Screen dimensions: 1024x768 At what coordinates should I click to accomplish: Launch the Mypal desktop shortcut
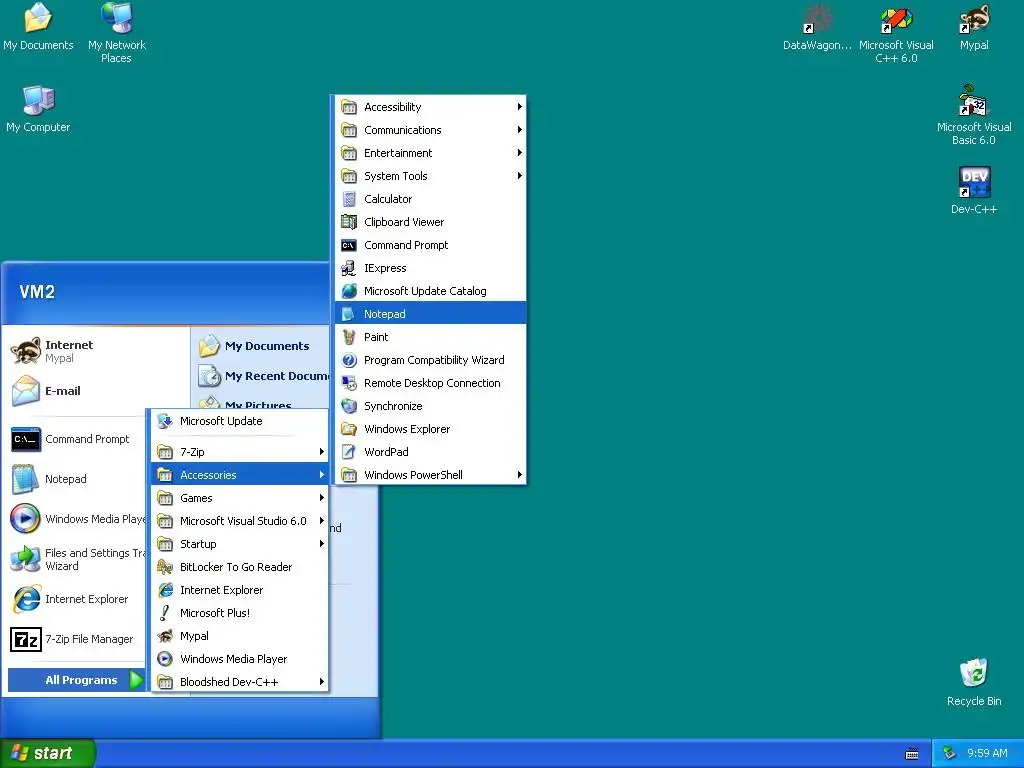point(974,27)
